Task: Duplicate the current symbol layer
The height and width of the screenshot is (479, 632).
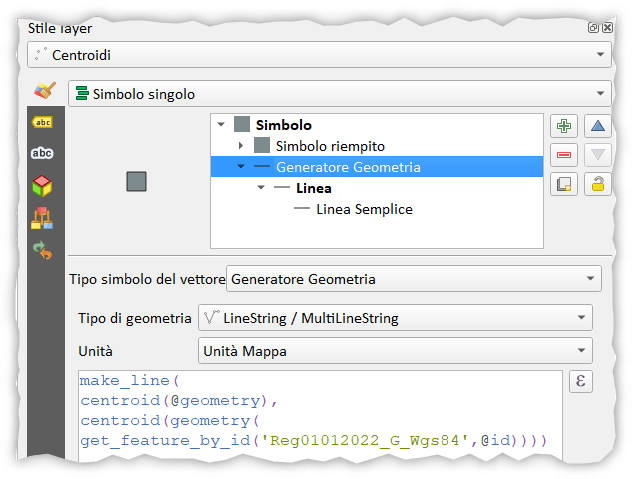Action: 564,184
